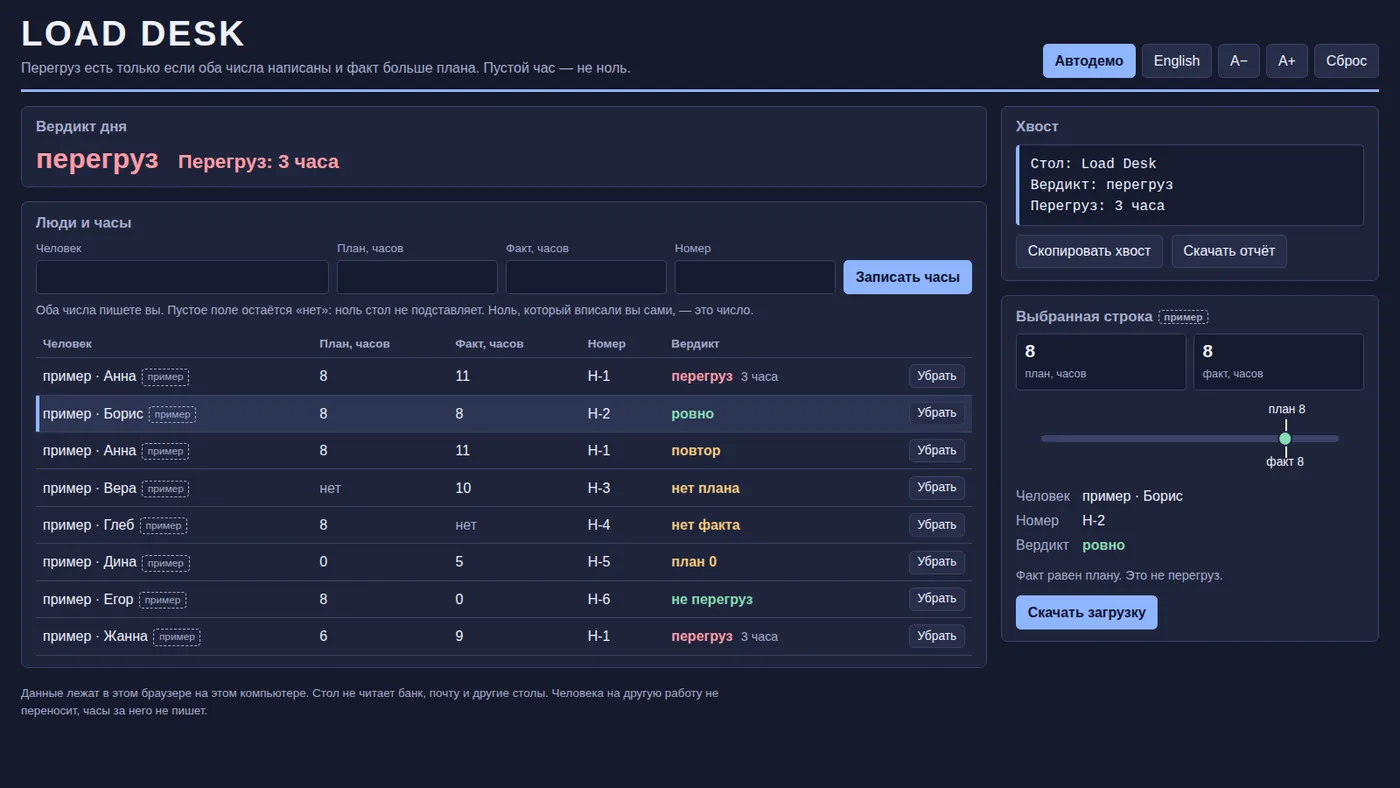Click the green marker on the план/факт track

click(x=1285, y=438)
